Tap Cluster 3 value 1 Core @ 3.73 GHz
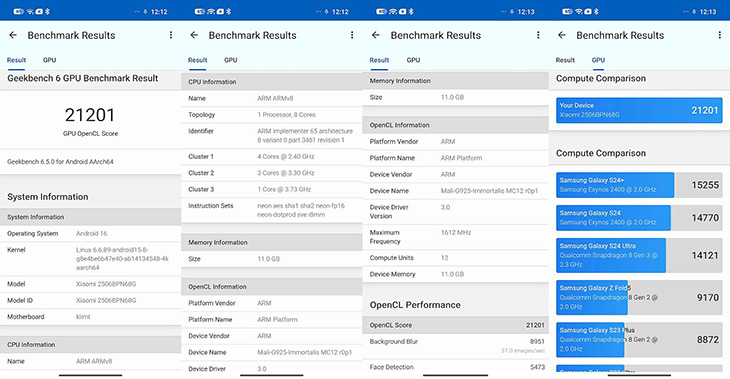 point(284,189)
